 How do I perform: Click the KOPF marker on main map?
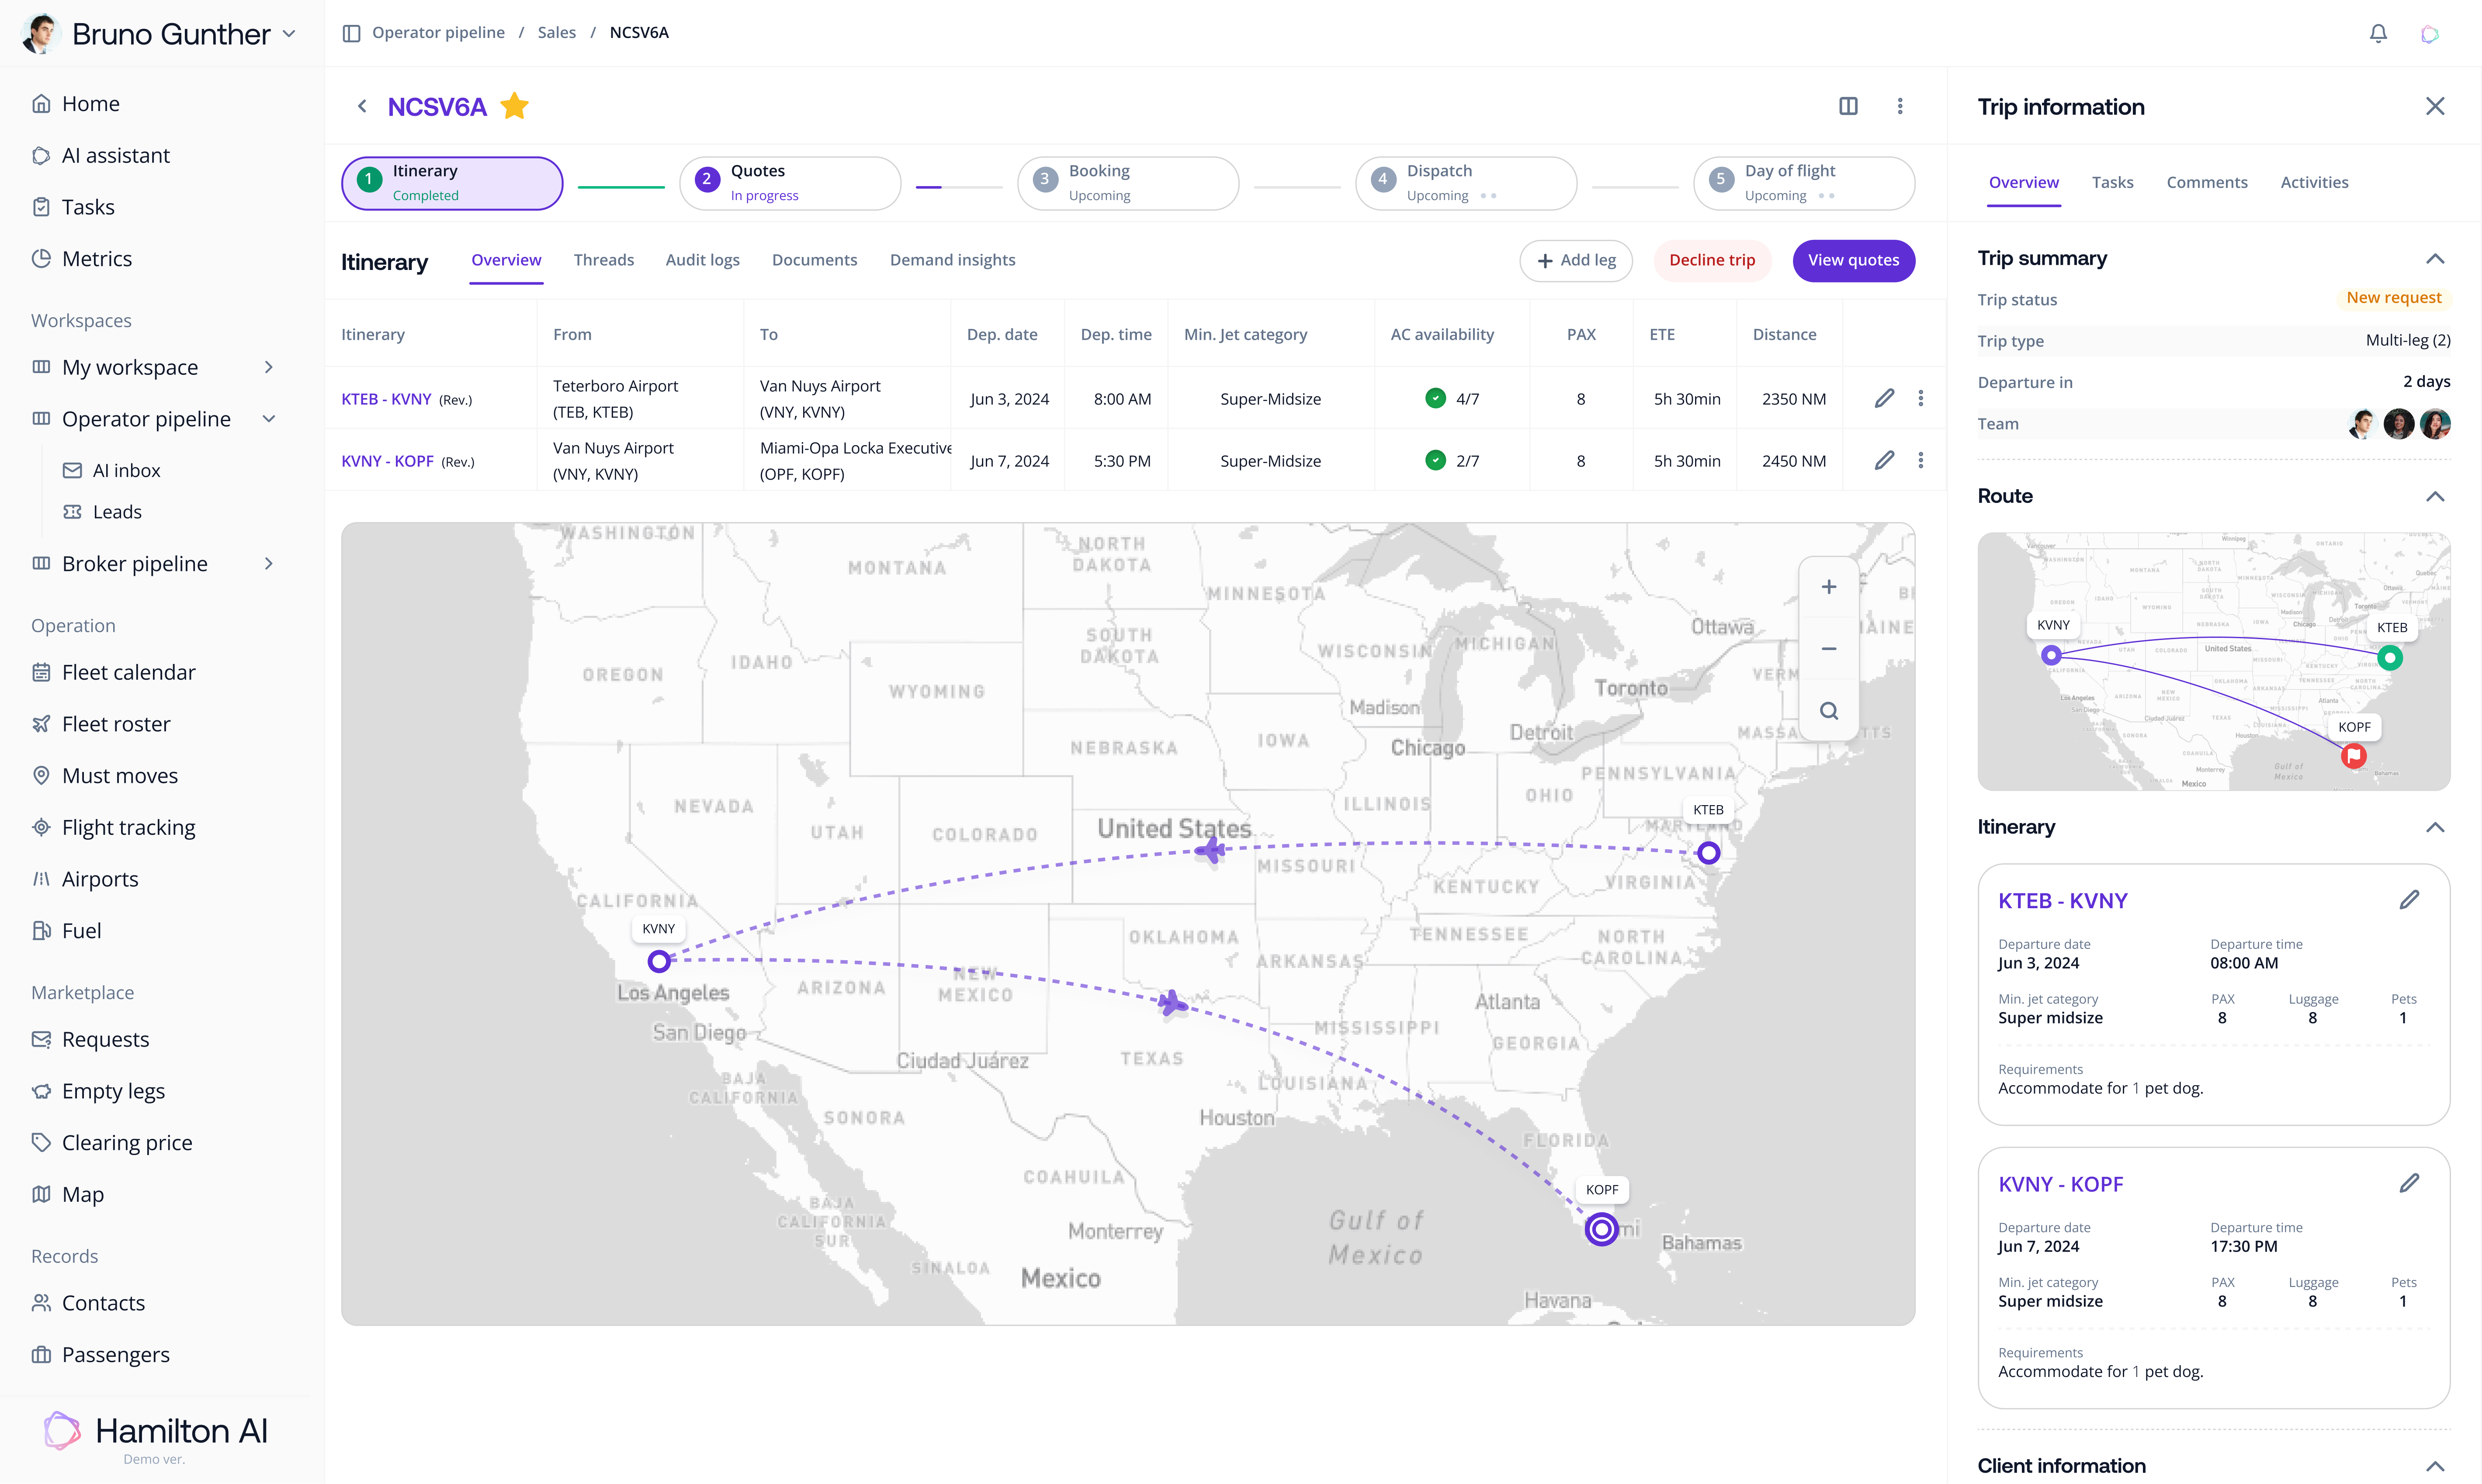click(x=1601, y=1229)
